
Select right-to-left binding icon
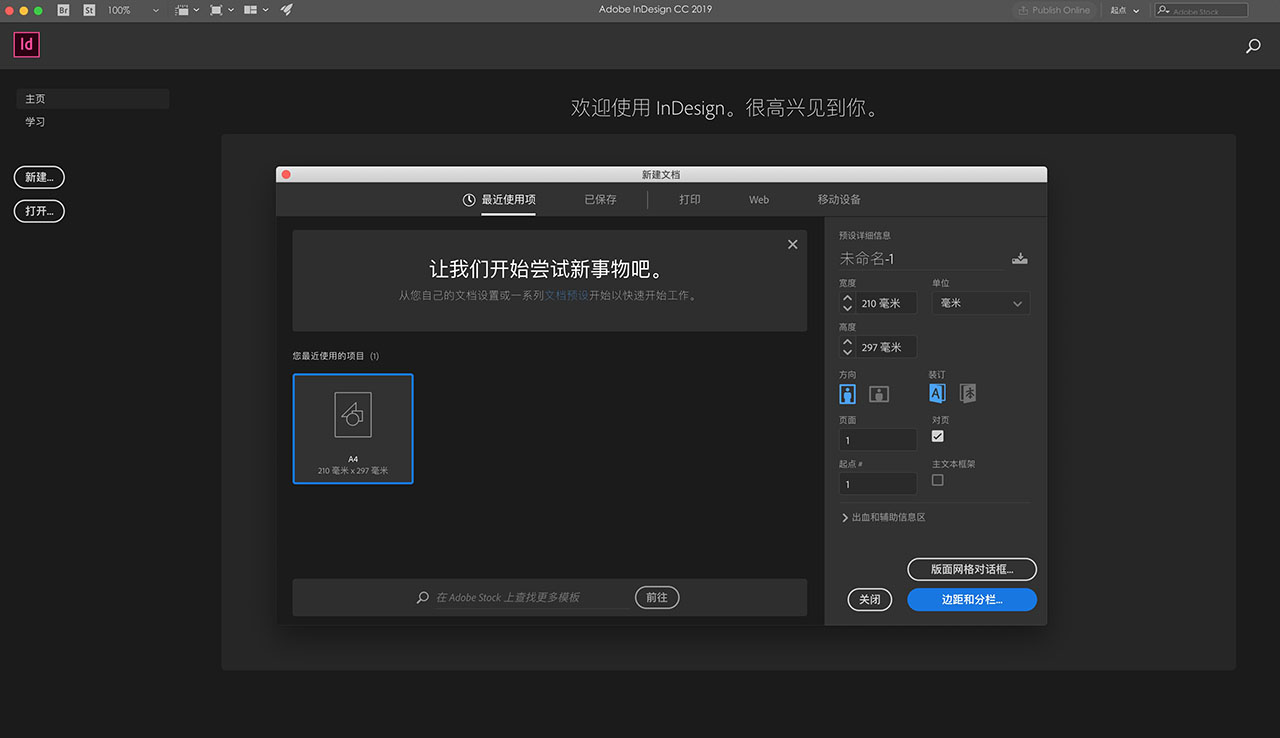click(968, 393)
